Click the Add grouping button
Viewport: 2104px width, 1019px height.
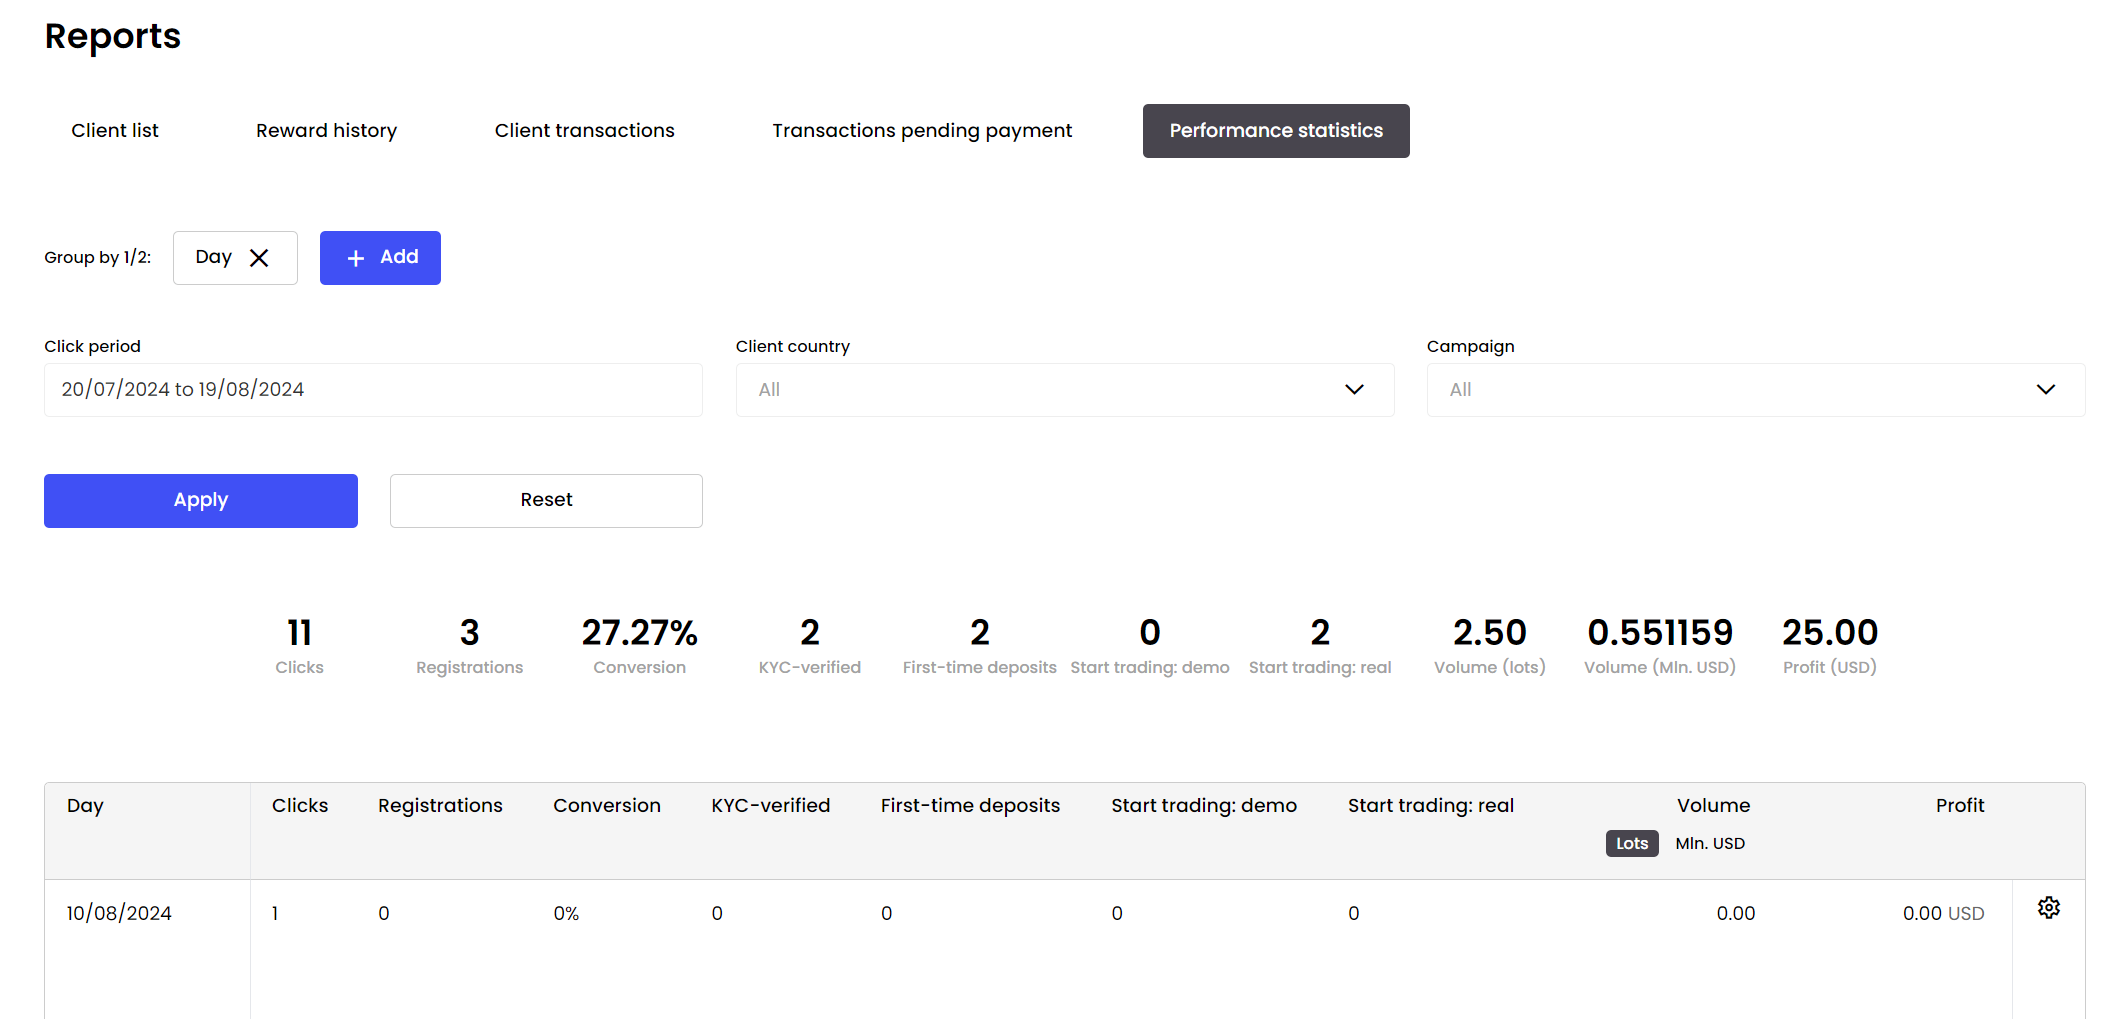tap(380, 258)
